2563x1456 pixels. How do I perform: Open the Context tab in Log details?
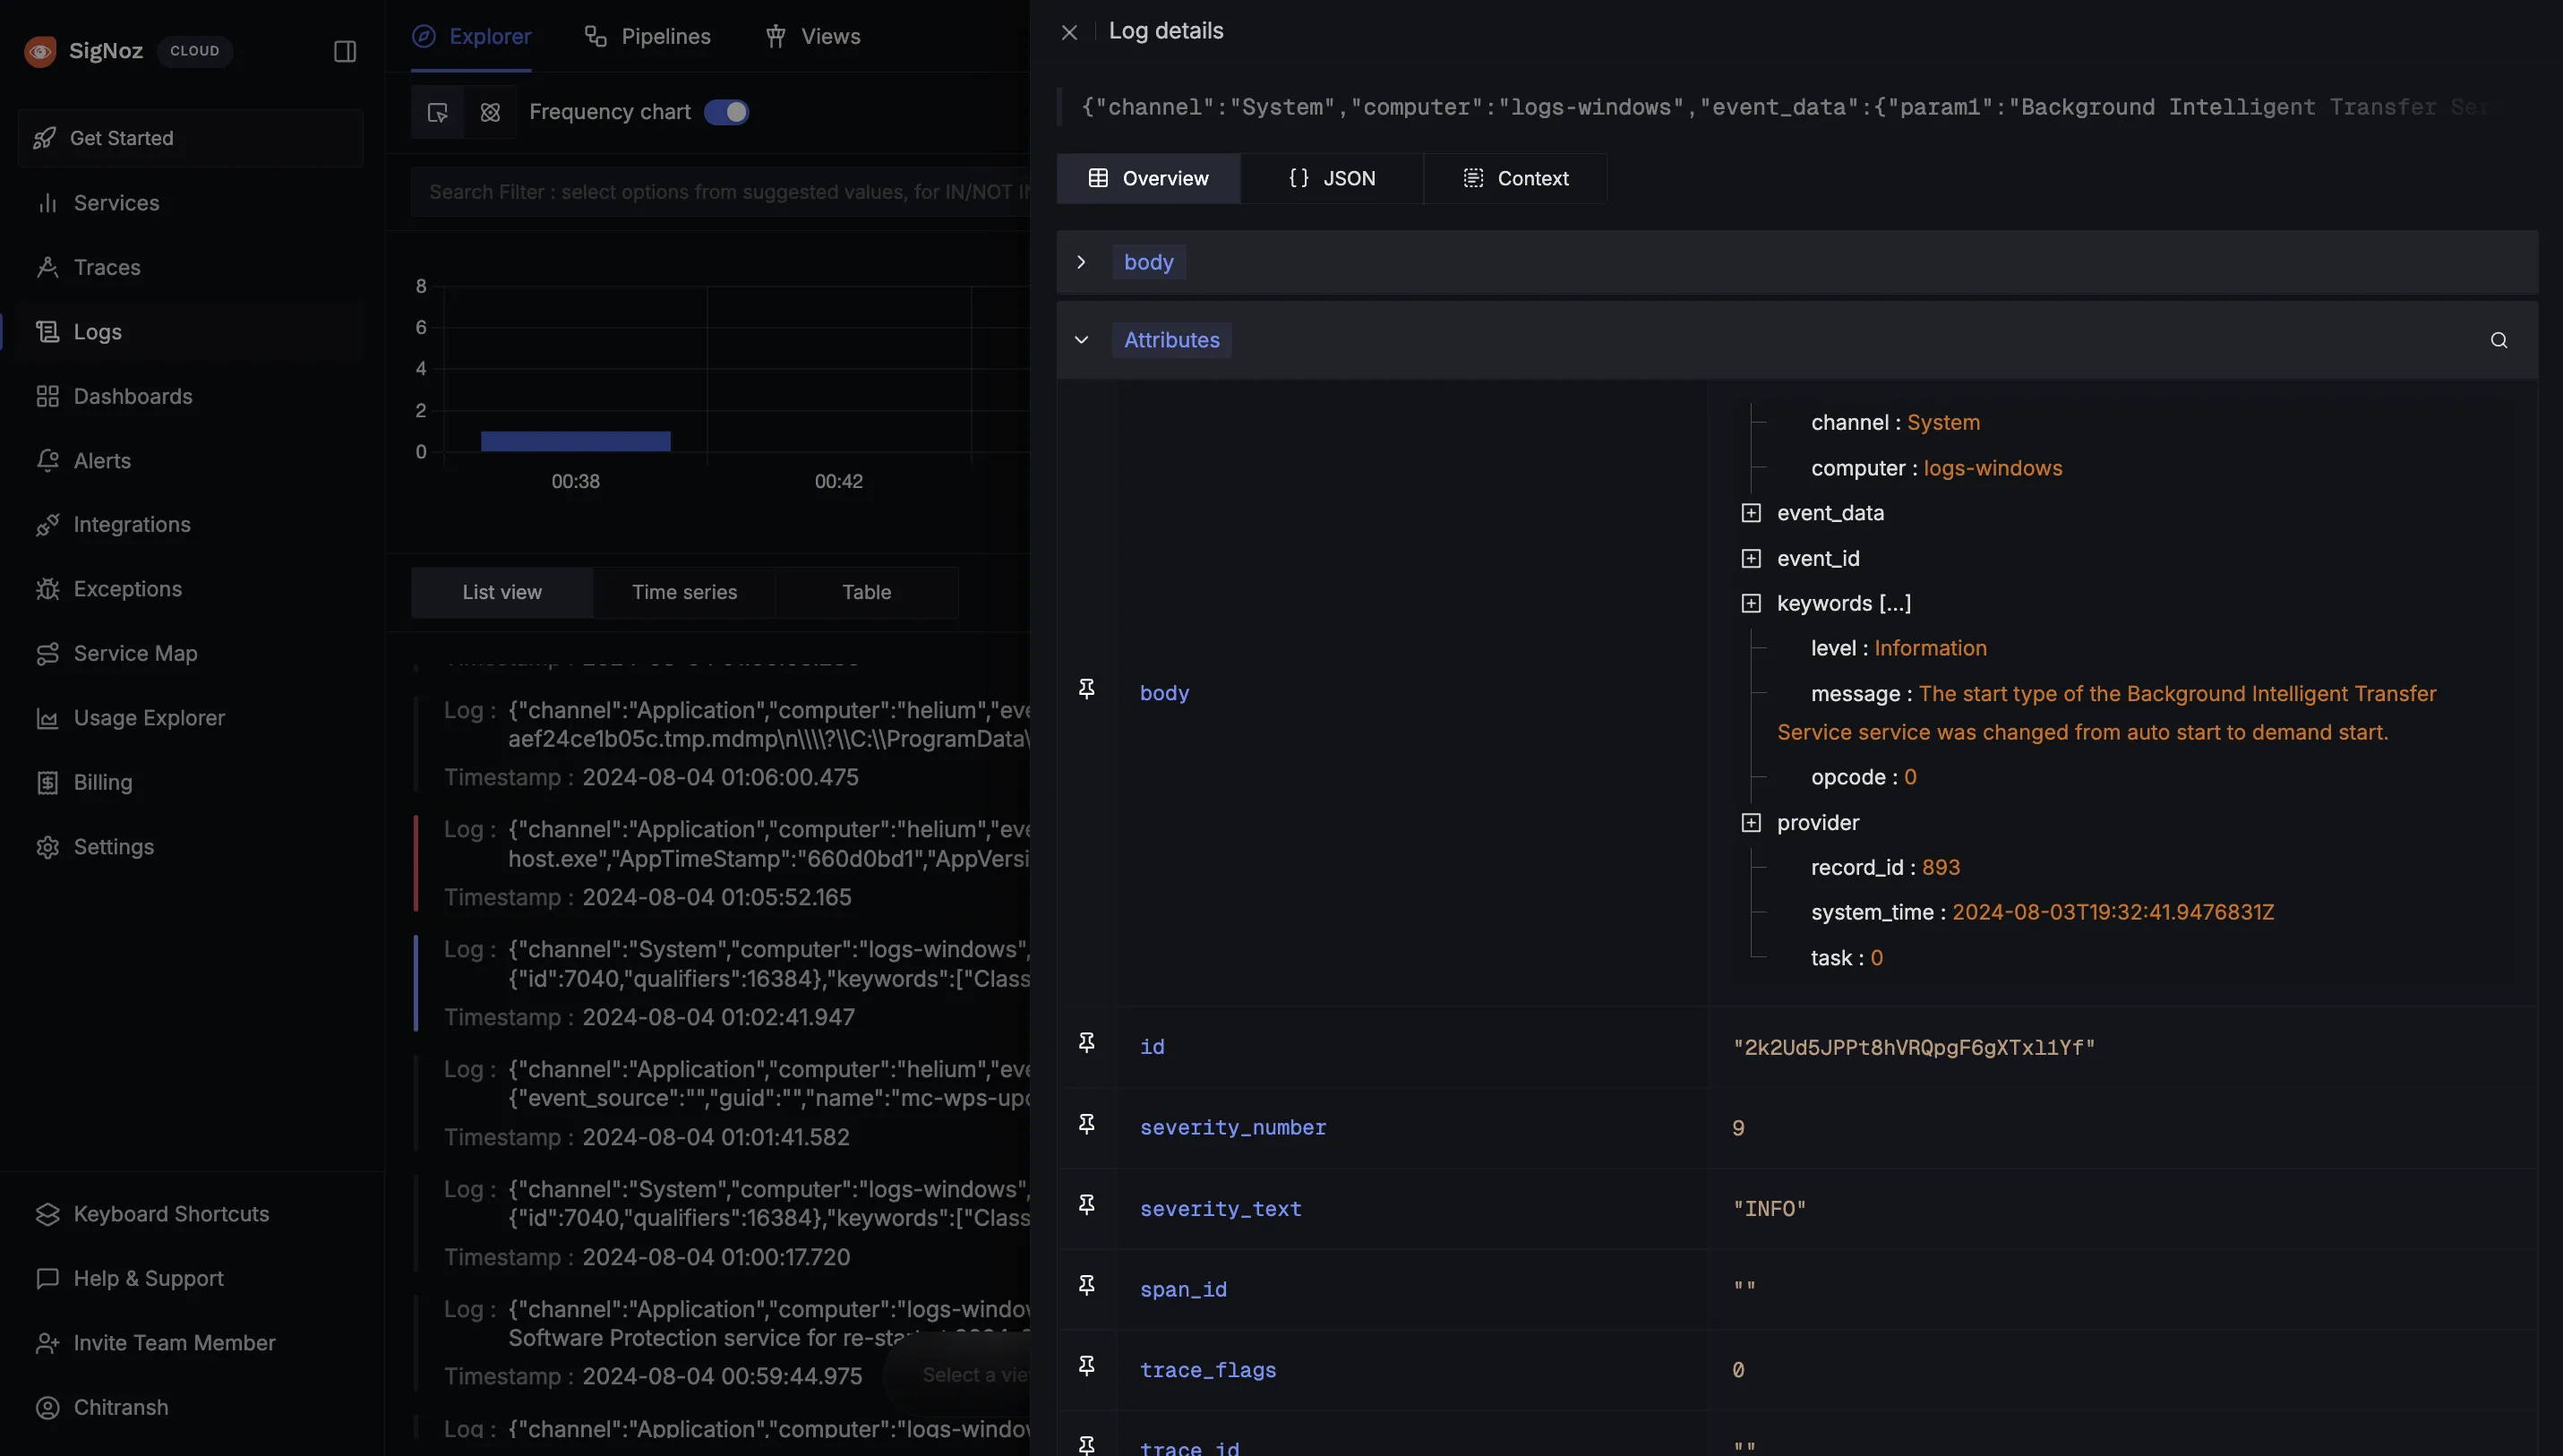coord(1515,178)
